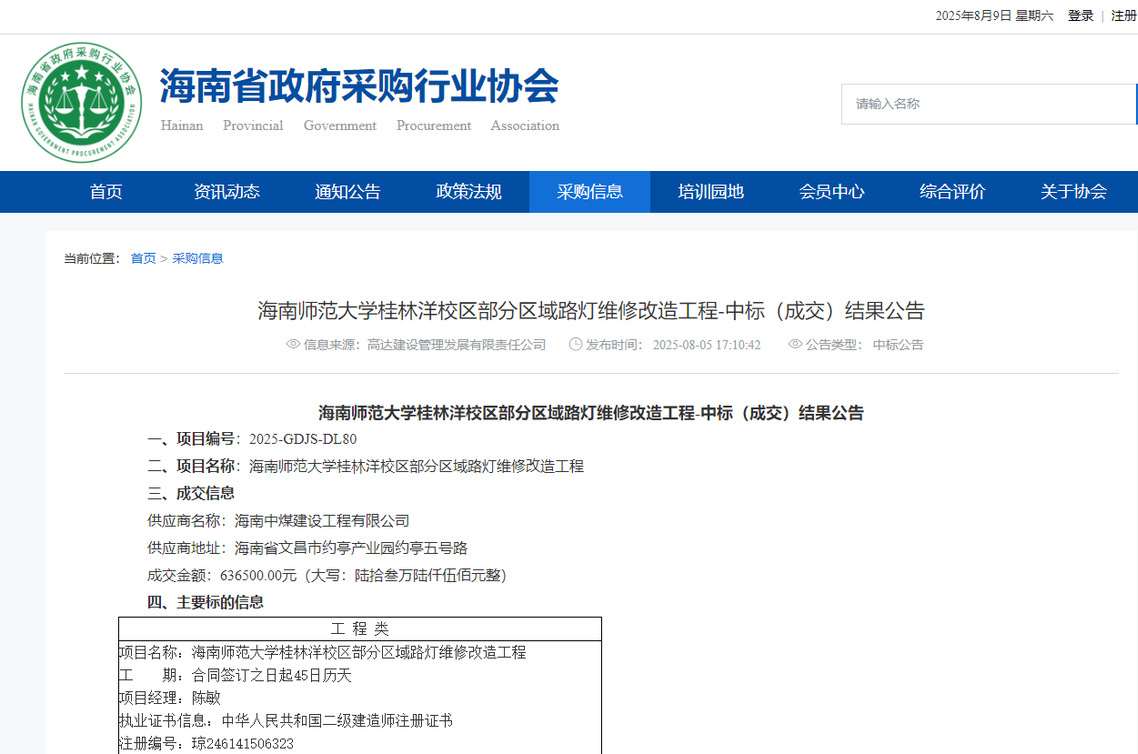Image resolution: width=1138 pixels, height=754 pixels.
Task: Click the eye icon beside 公告类型
Action: [795, 344]
